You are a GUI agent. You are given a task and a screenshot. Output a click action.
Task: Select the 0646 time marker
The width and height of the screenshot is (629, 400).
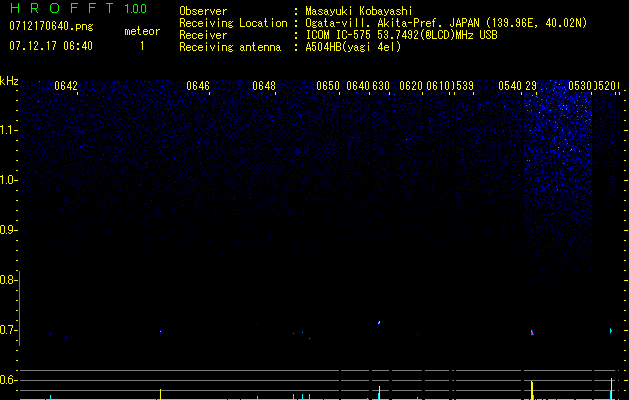click(x=198, y=86)
